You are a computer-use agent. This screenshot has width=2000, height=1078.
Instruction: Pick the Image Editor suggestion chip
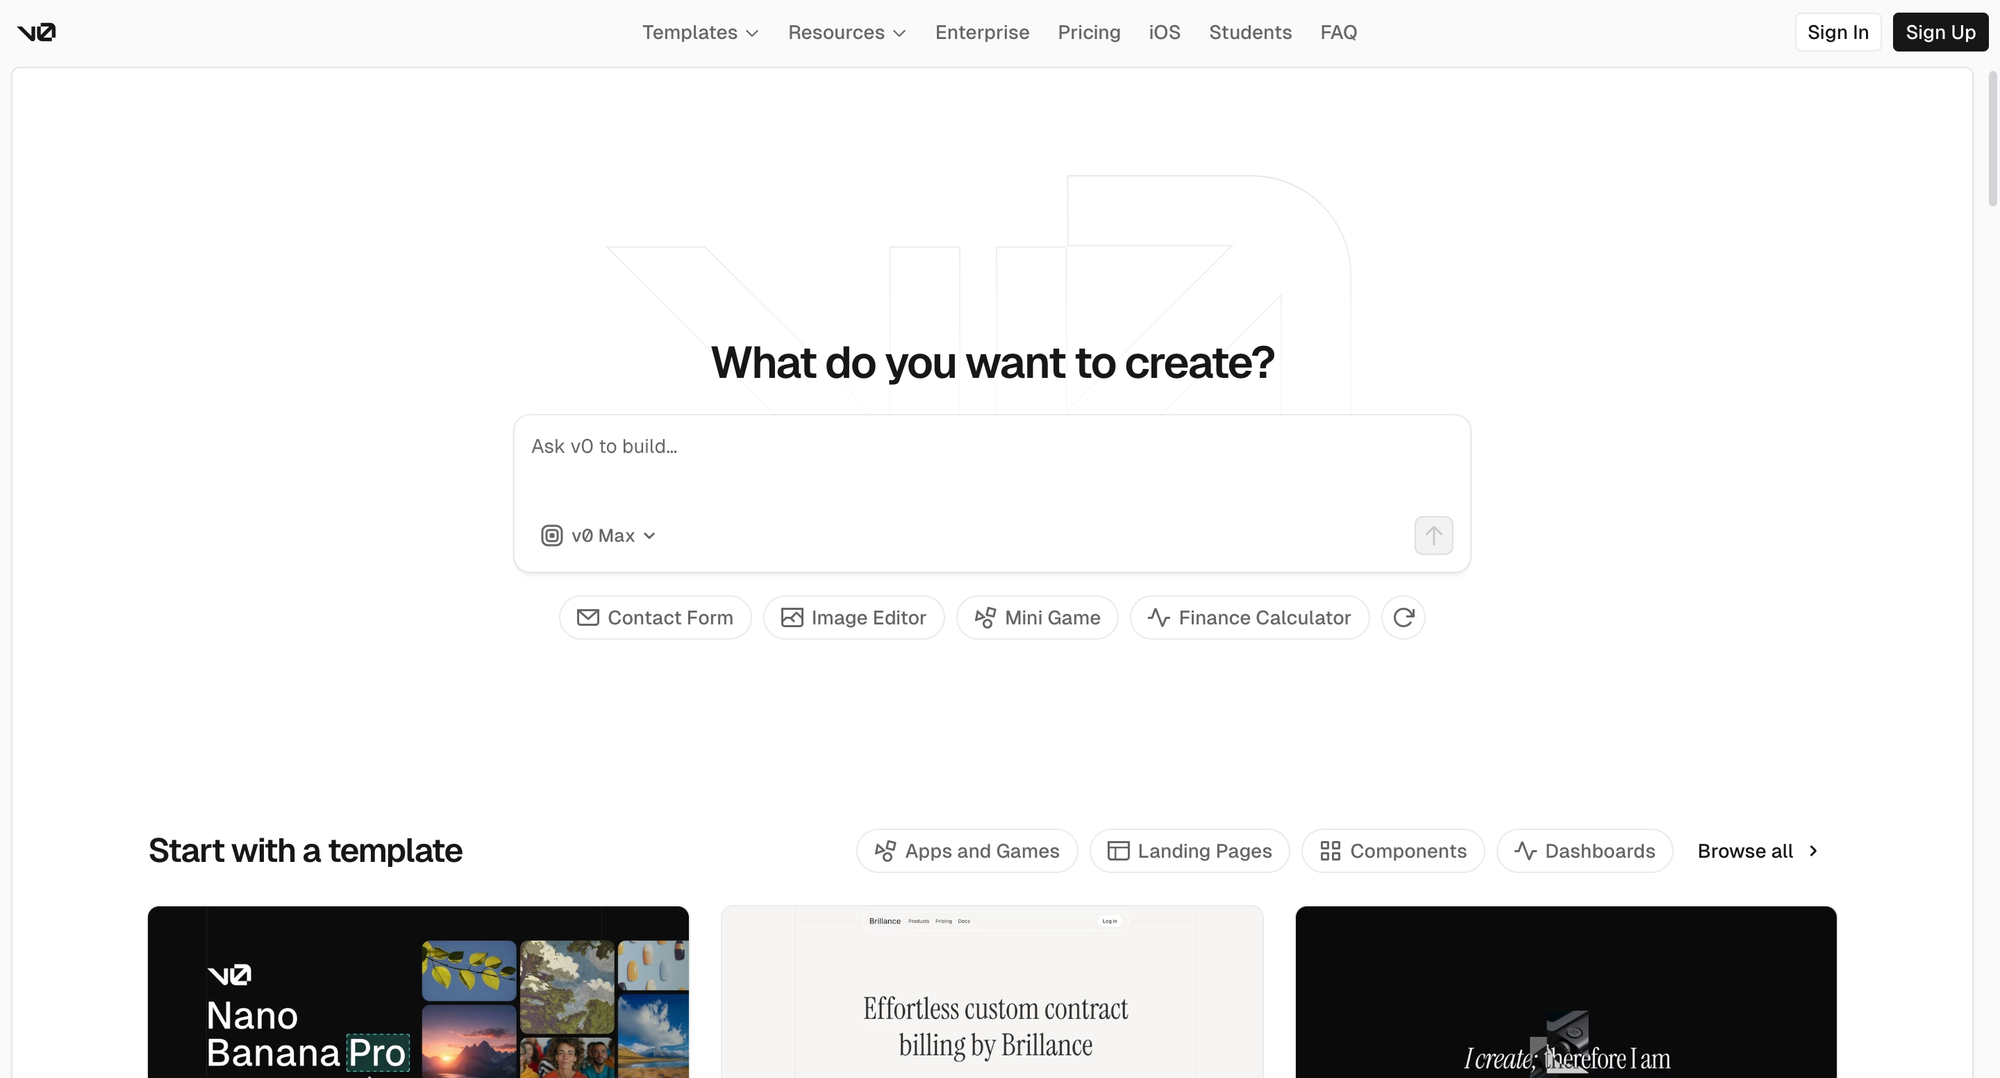[853, 618]
